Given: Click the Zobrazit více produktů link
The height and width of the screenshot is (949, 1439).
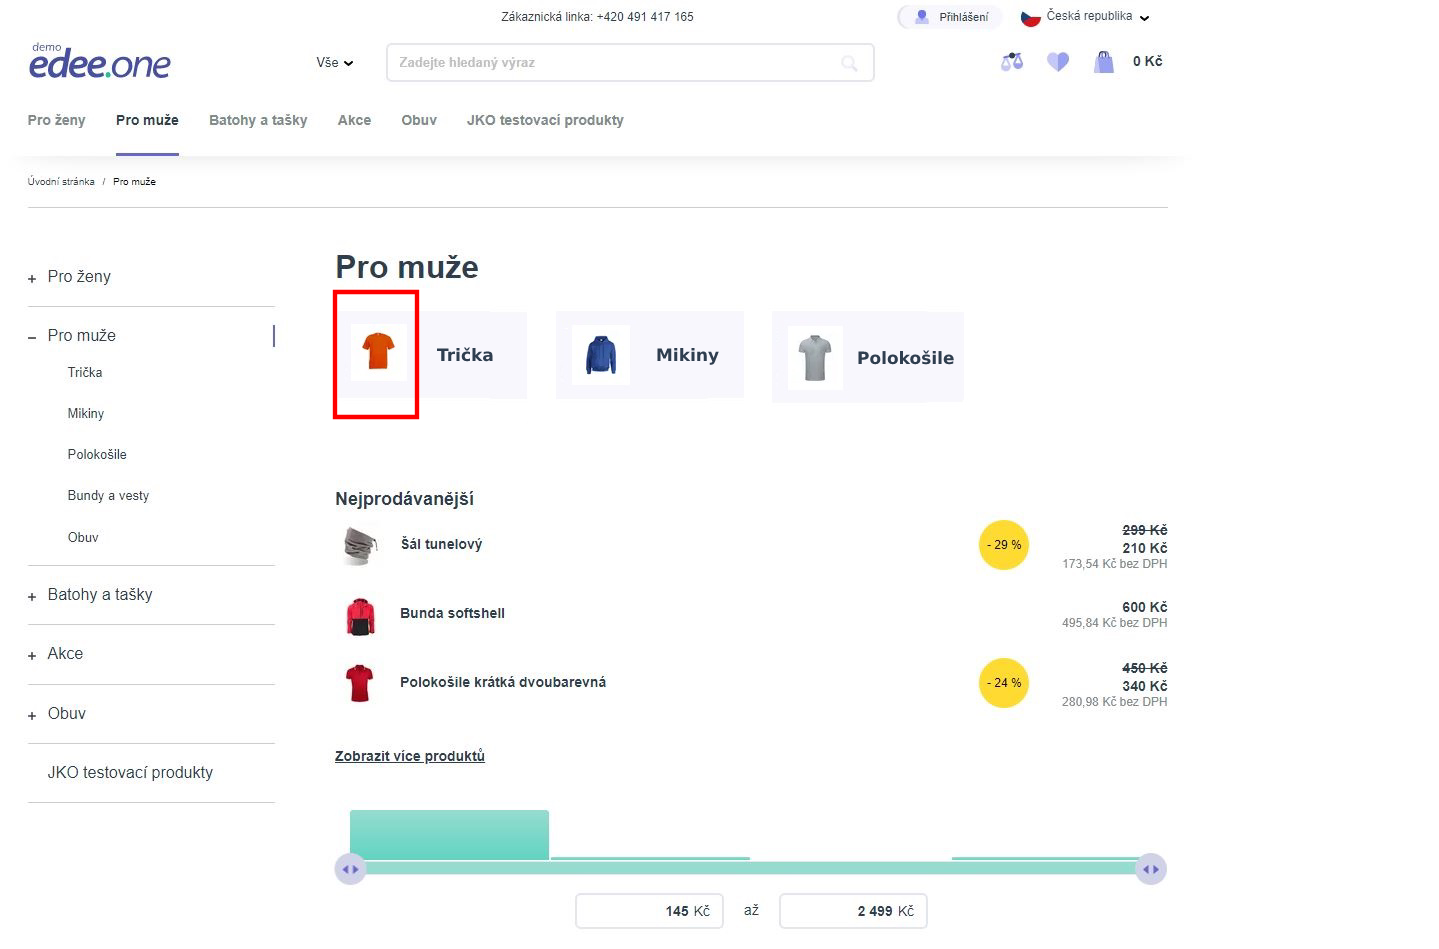Looking at the screenshot, I should coord(410,756).
